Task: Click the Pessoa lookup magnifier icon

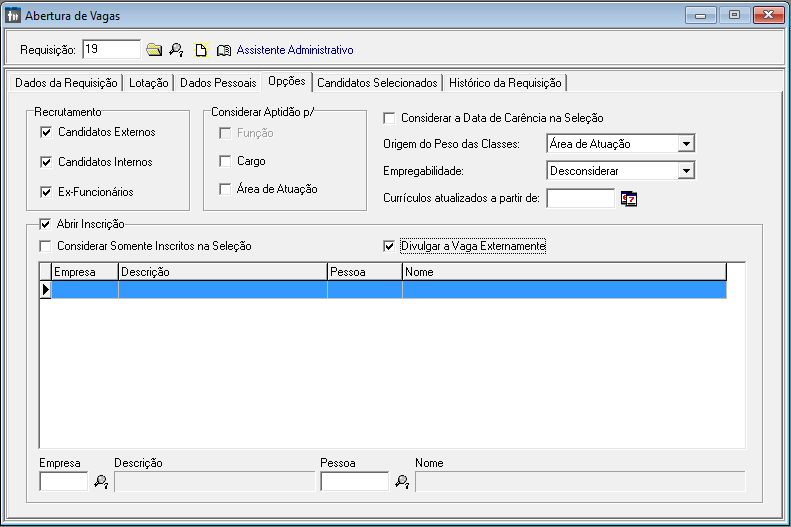Action: (x=401, y=482)
